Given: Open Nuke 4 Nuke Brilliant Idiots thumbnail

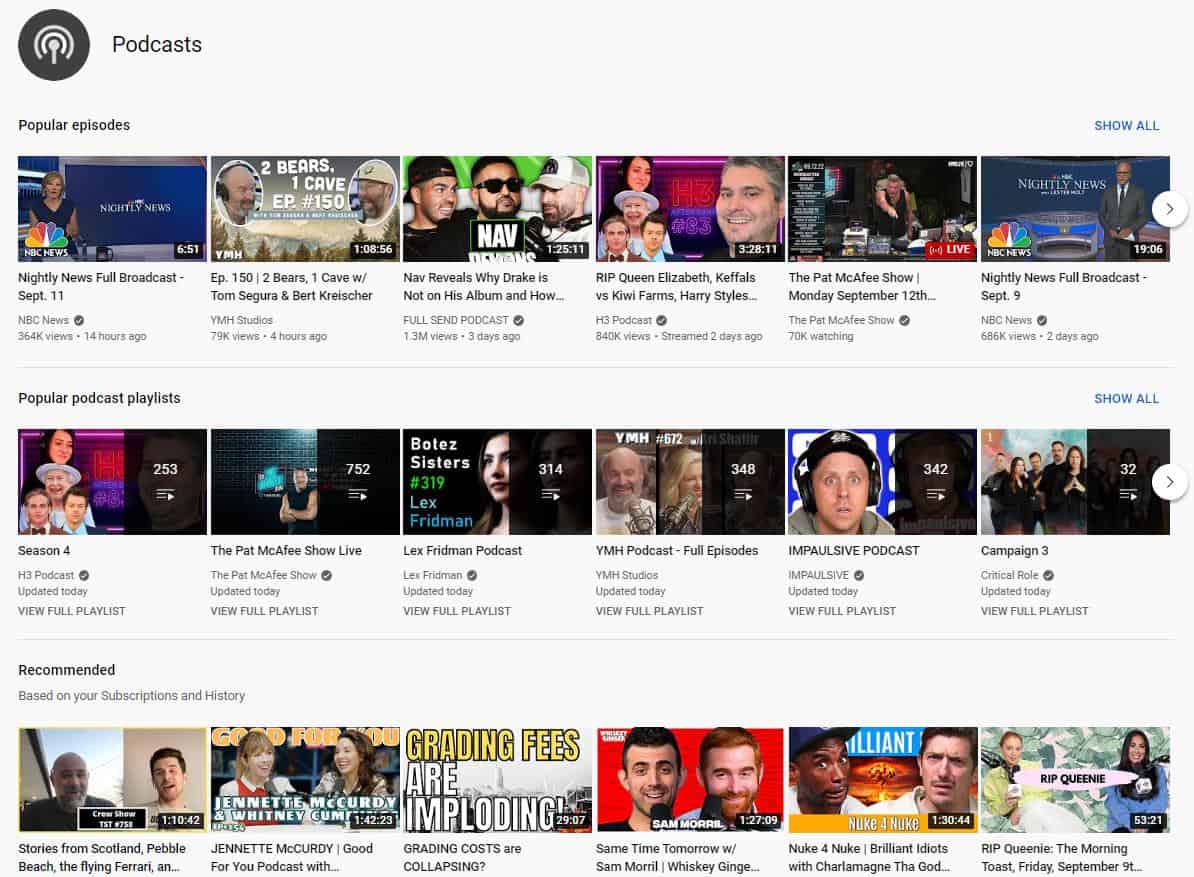Looking at the screenshot, I should click(x=883, y=780).
